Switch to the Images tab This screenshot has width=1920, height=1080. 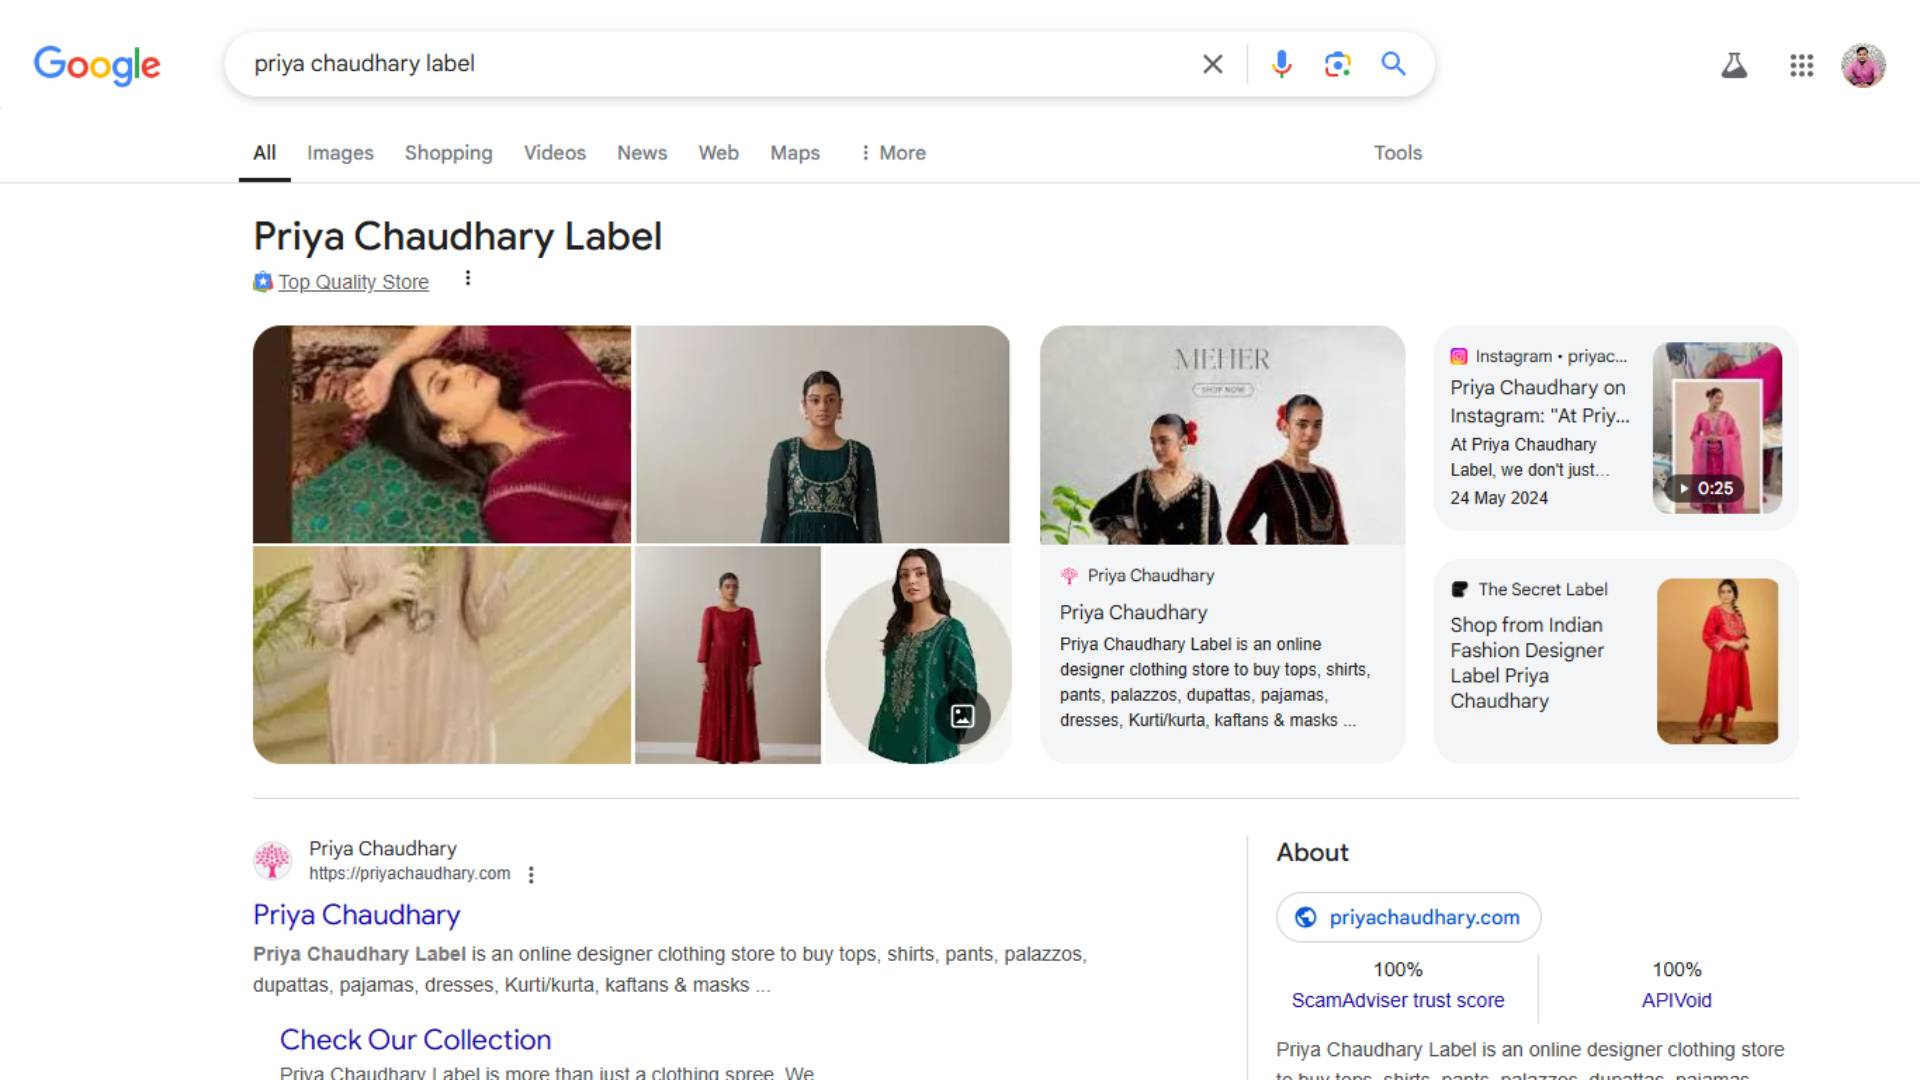[x=340, y=153]
